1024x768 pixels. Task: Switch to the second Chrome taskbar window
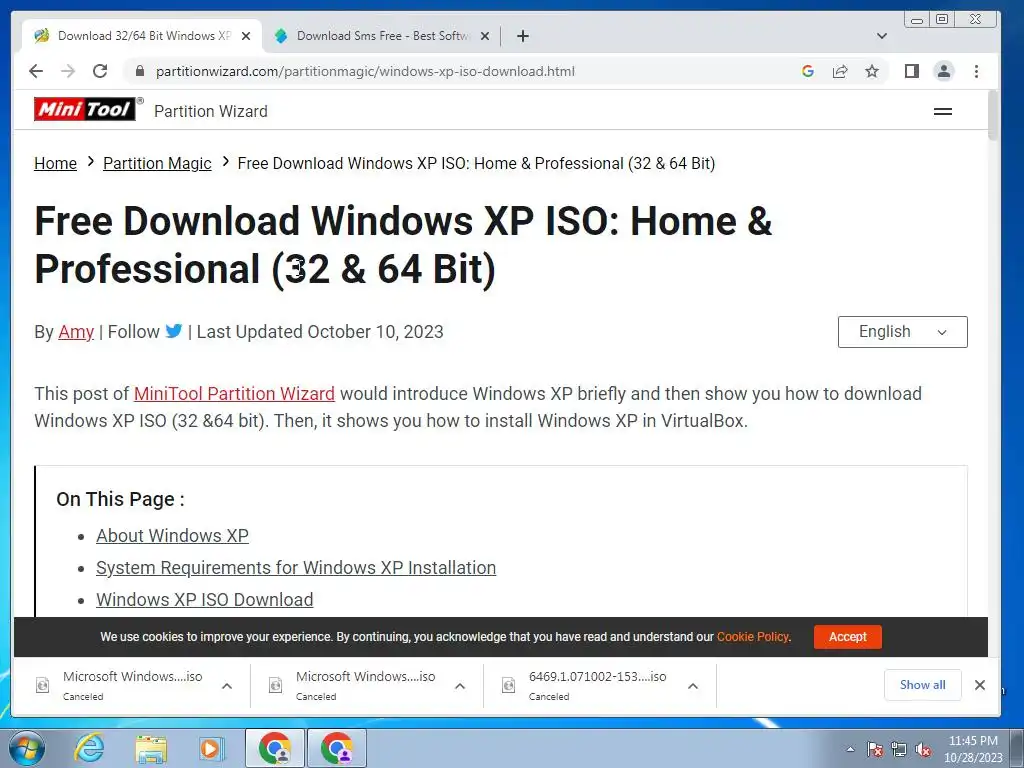tap(336, 748)
